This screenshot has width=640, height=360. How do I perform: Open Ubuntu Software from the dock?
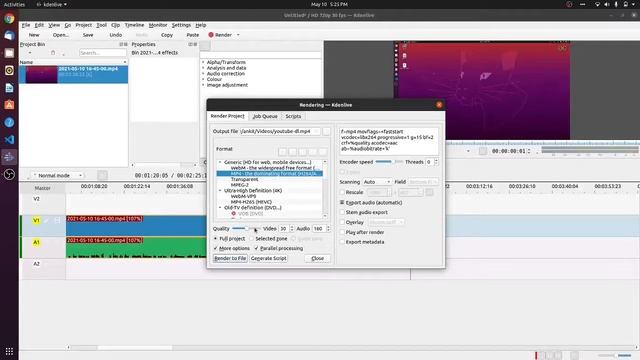pos(9,105)
